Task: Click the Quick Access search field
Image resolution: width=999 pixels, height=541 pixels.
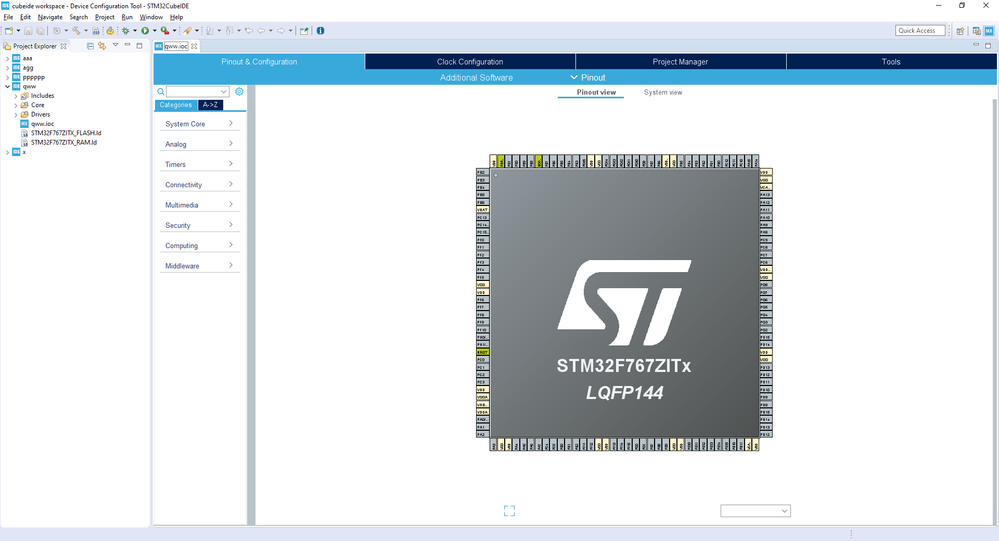Action: [x=920, y=31]
